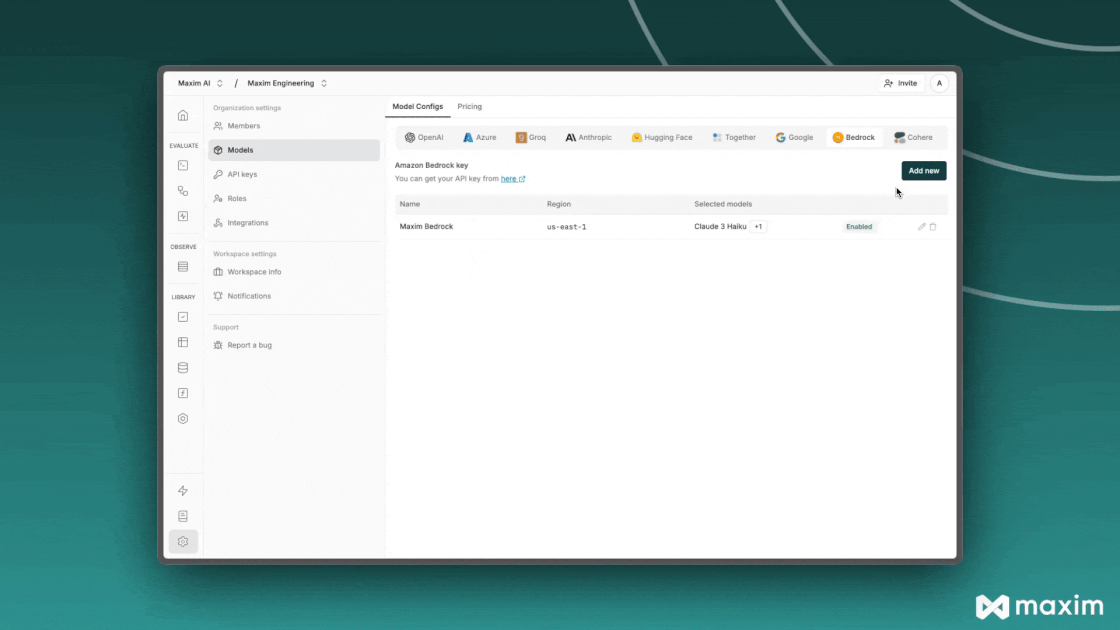Click the settings gear icon in the sidebar
1120x630 pixels.
click(183, 541)
